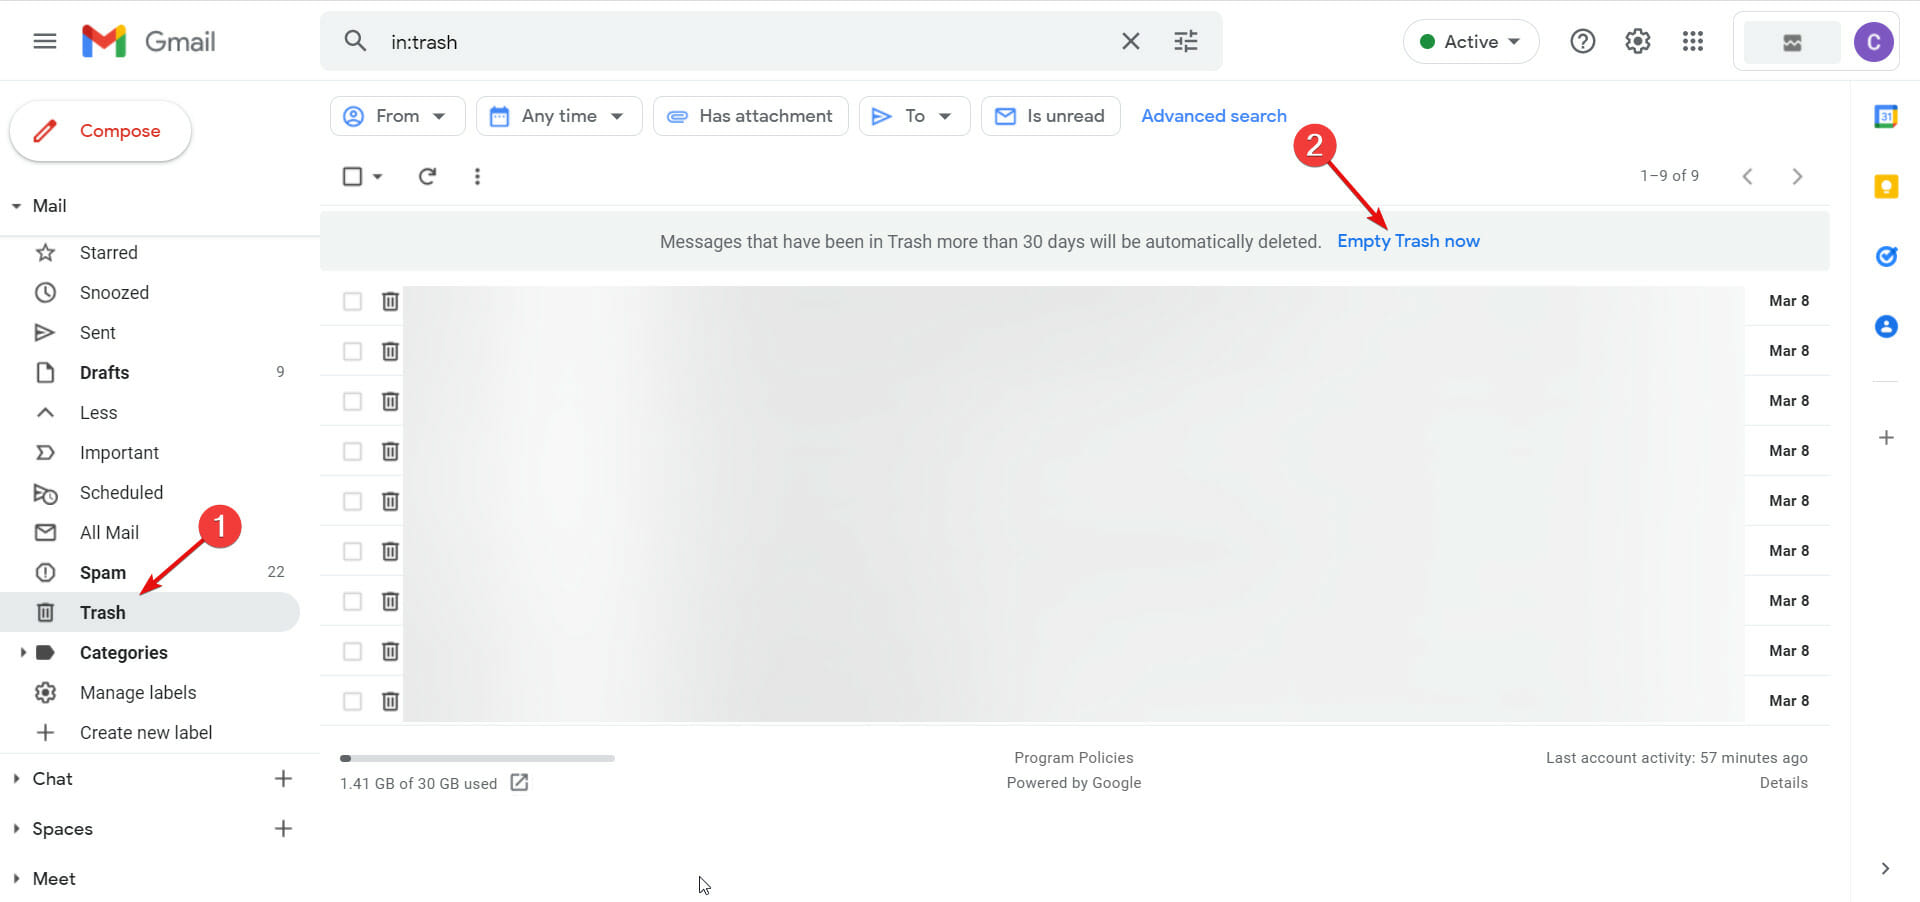
Task: Select the third message checkbox
Action: point(352,401)
